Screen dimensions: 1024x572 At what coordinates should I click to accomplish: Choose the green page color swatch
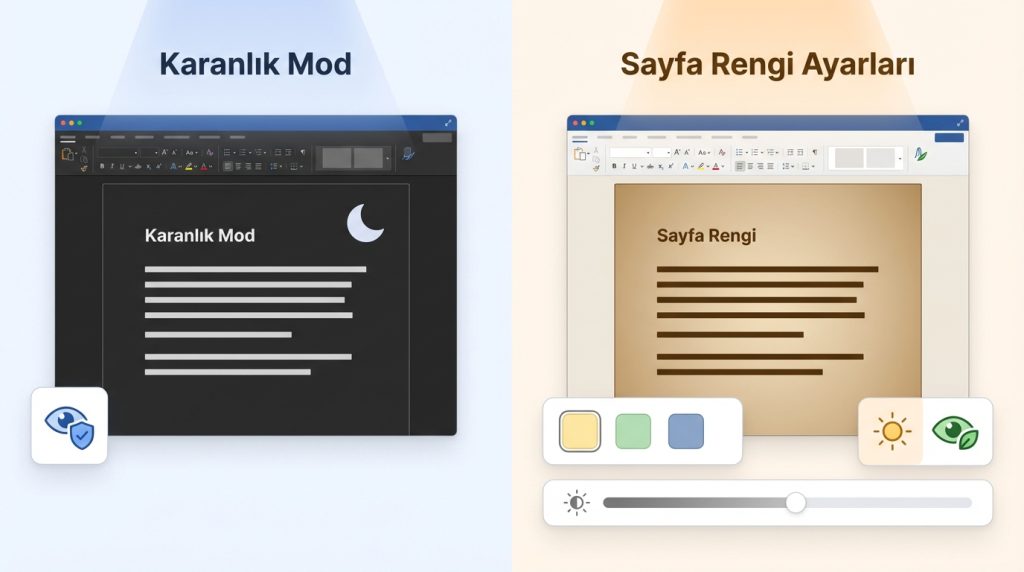click(x=633, y=431)
